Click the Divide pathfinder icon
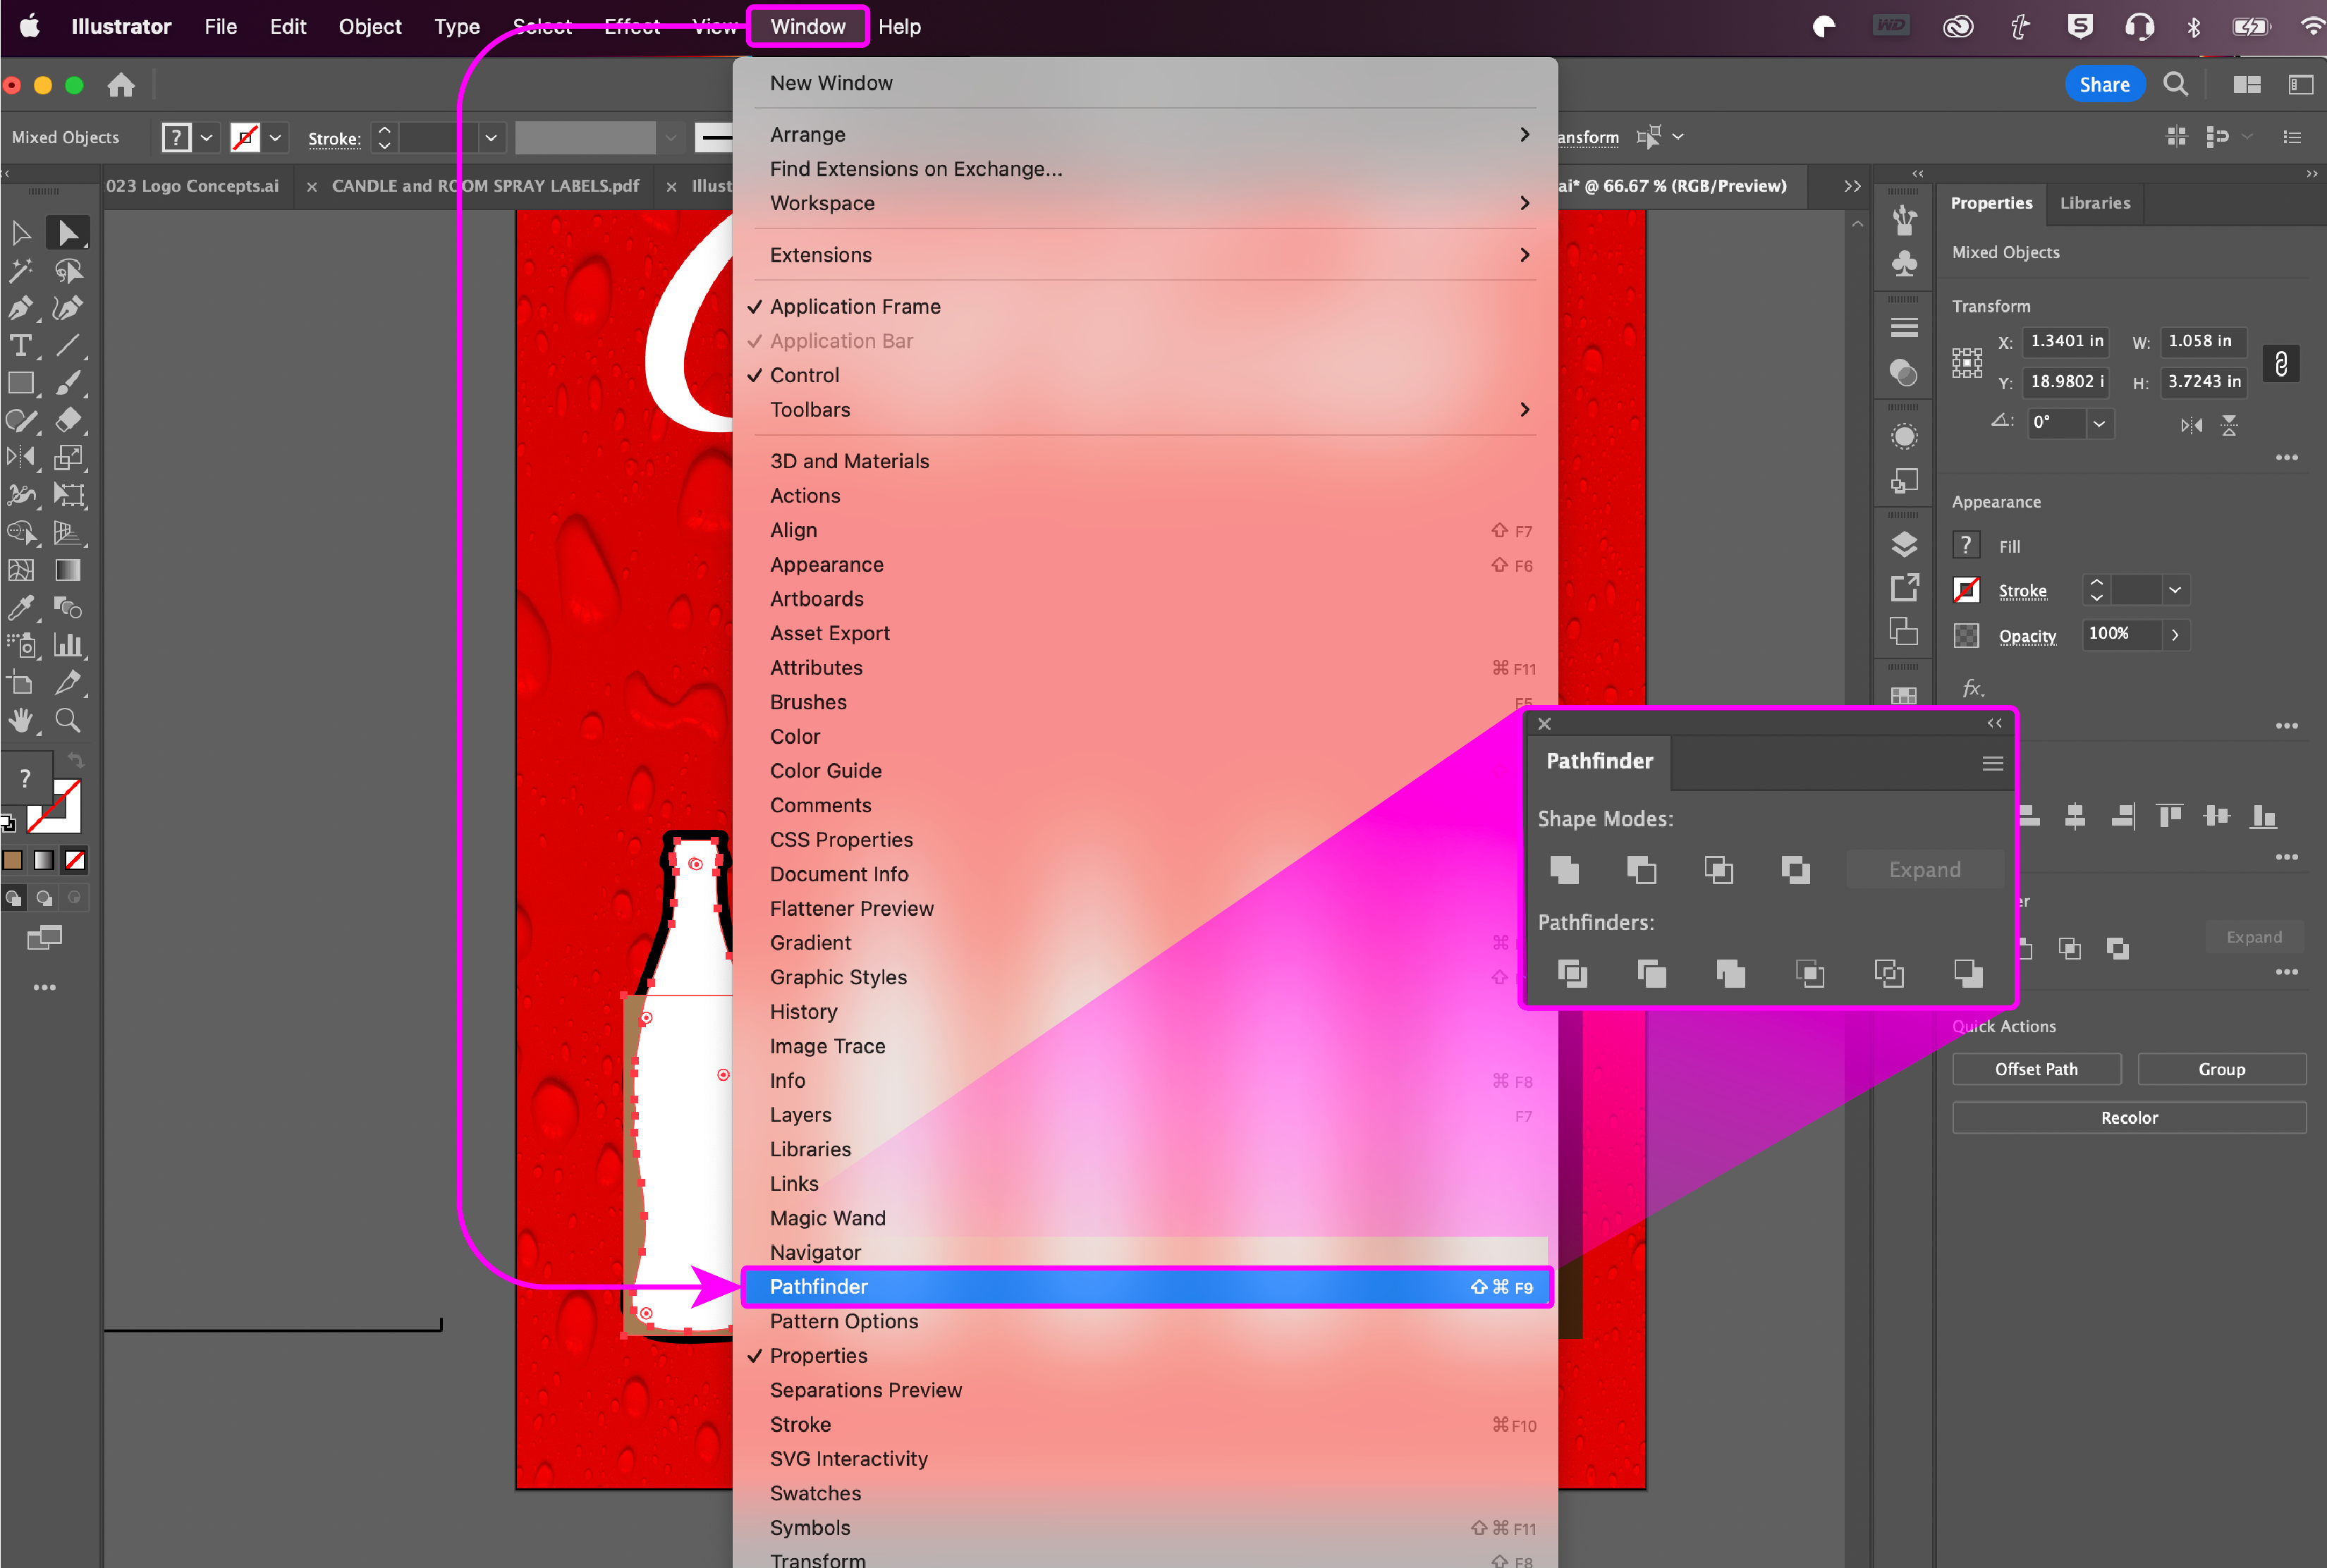Screen dimensions: 2327x1568 pyautogui.click(x=1572, y=973)
